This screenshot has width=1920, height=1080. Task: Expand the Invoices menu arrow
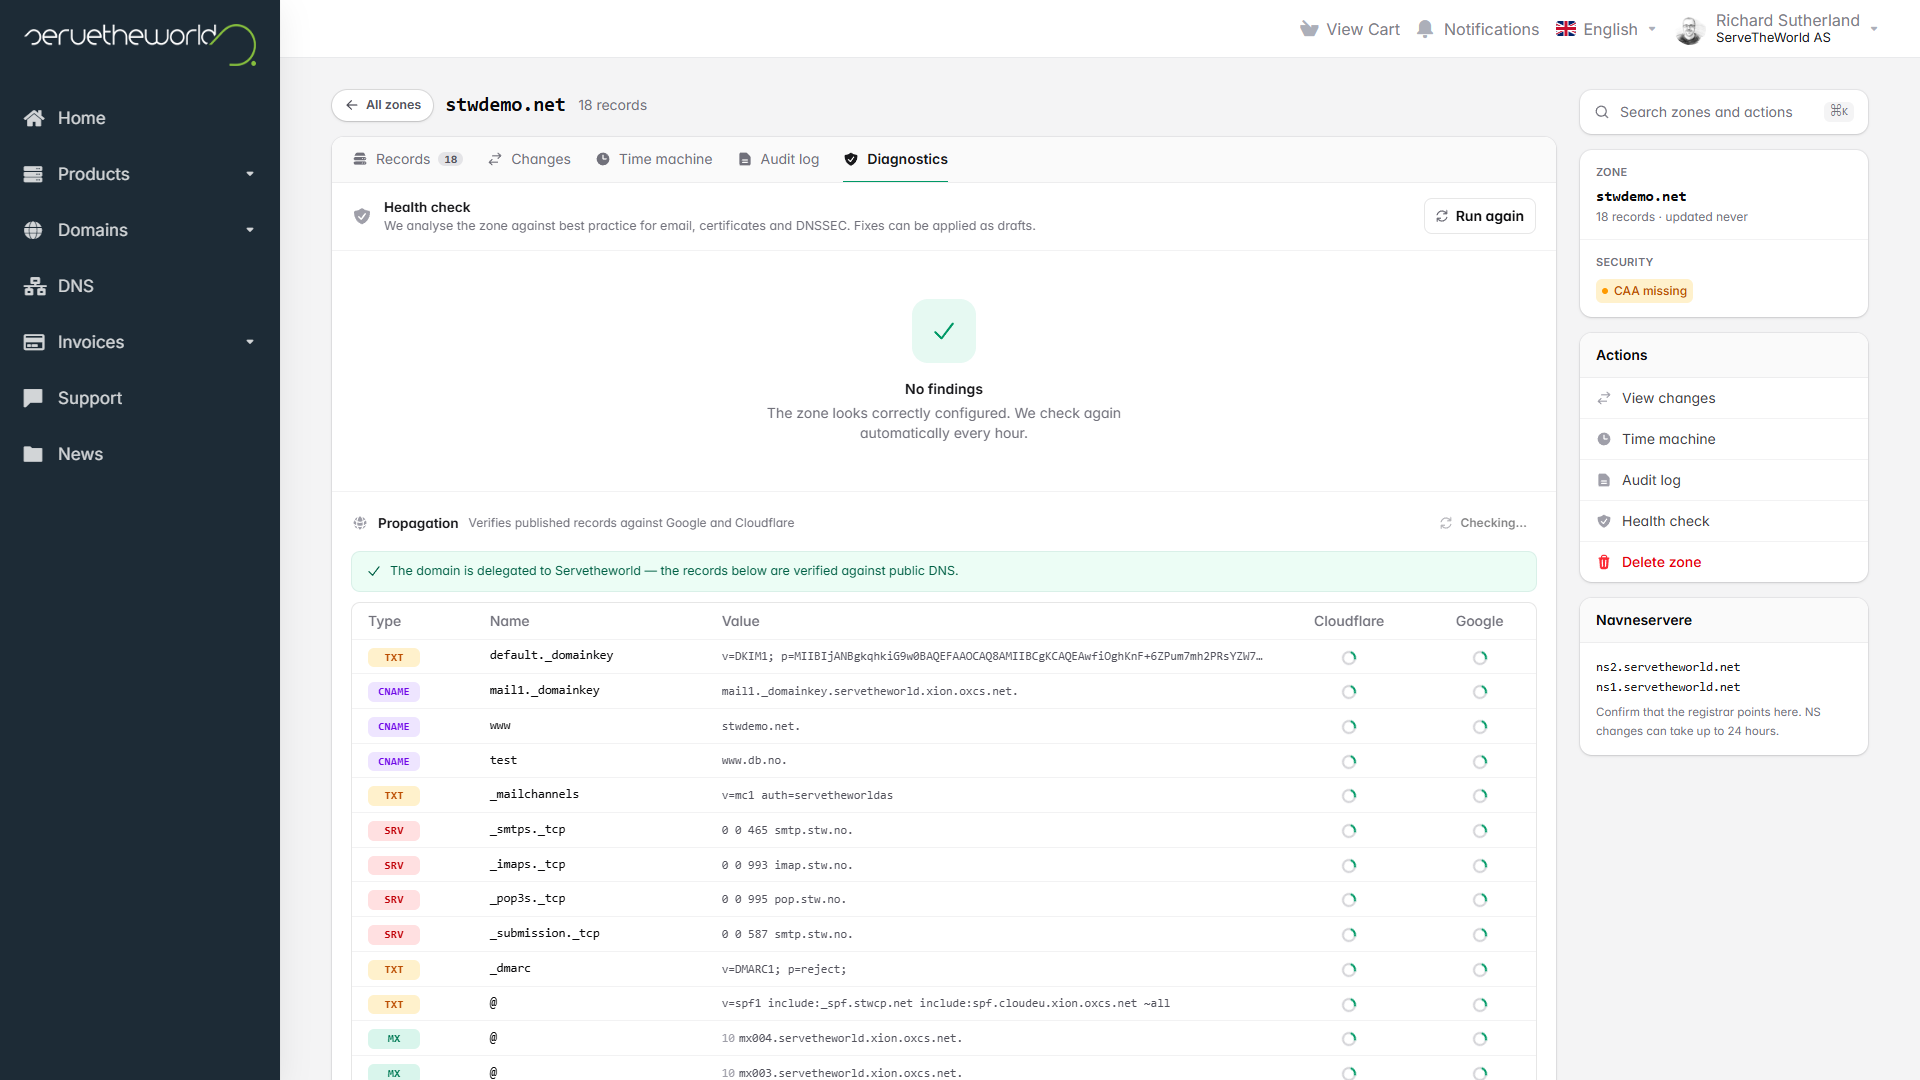click(250, 342)
